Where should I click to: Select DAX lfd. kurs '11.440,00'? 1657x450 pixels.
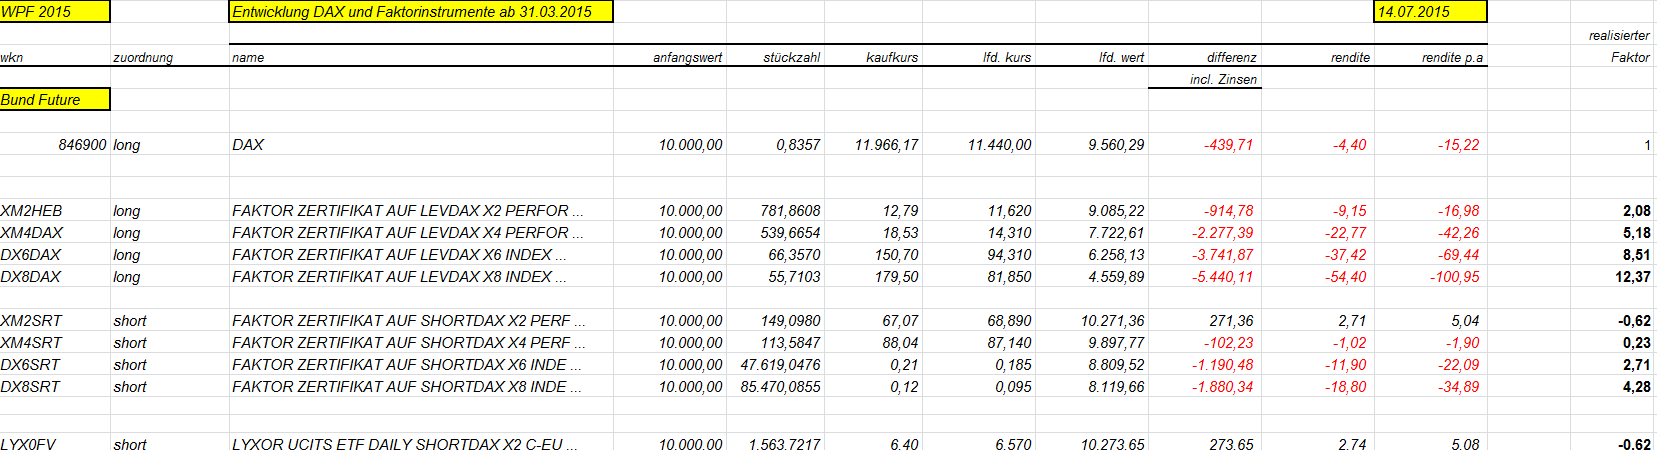tap(999, 145)
